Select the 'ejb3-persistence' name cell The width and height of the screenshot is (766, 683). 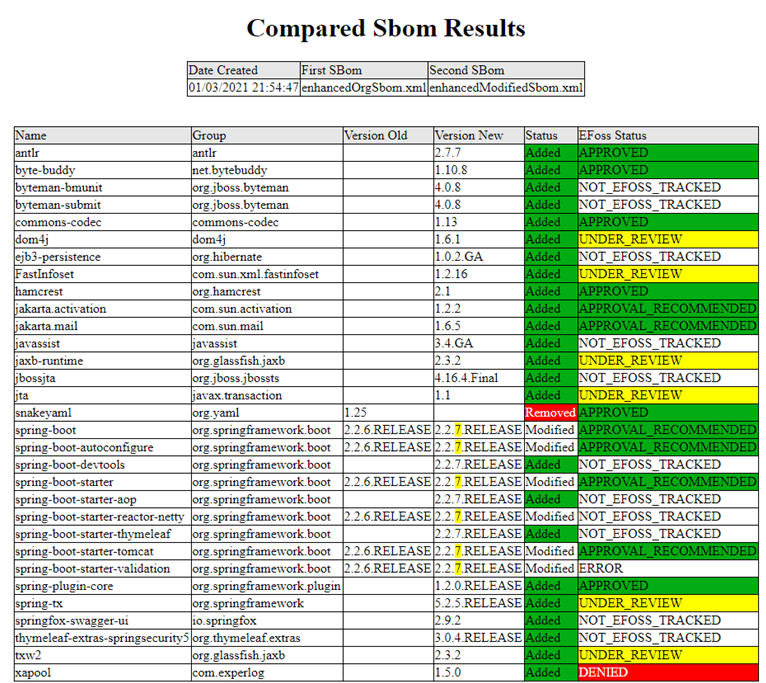103,257
